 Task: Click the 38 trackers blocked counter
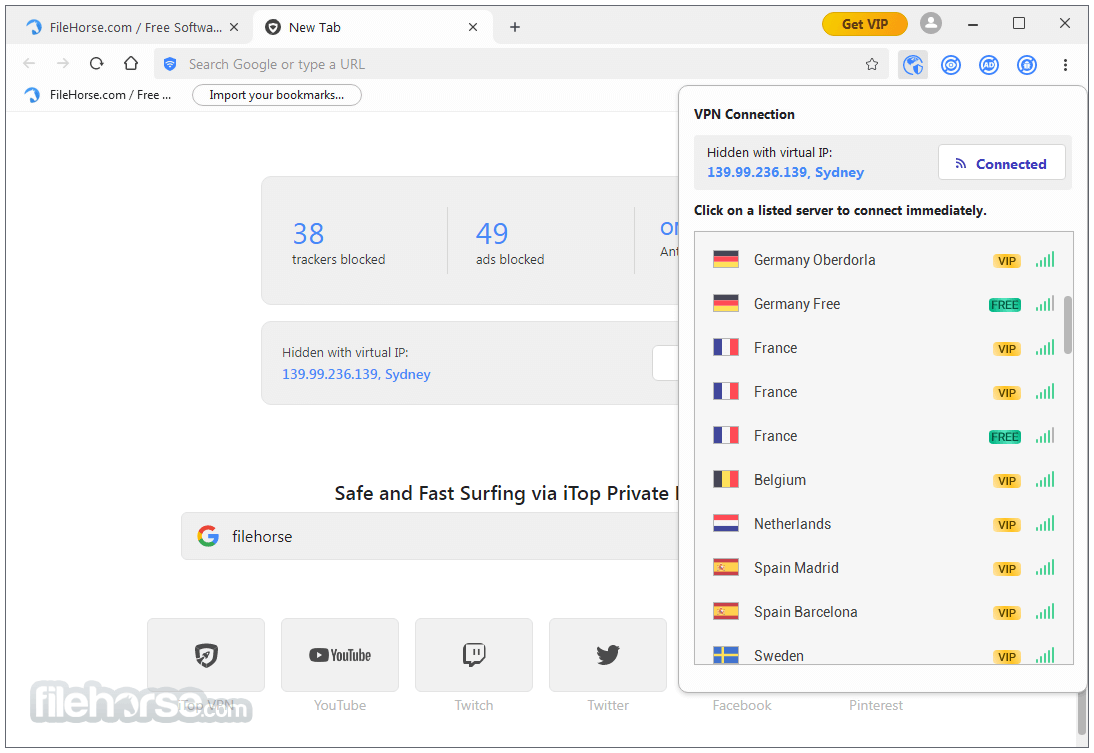(x=338, y=242)
